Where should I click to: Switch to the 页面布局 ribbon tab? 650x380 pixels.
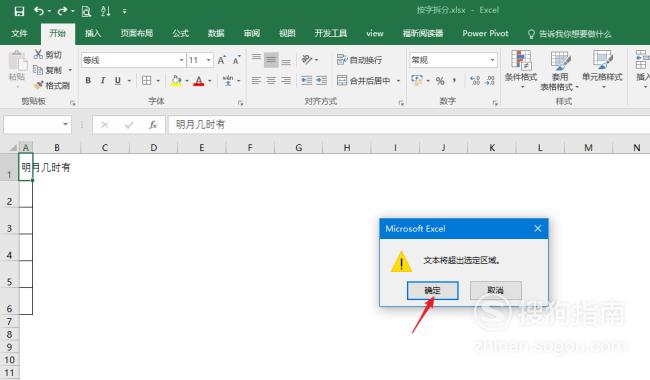coord(137,34)
